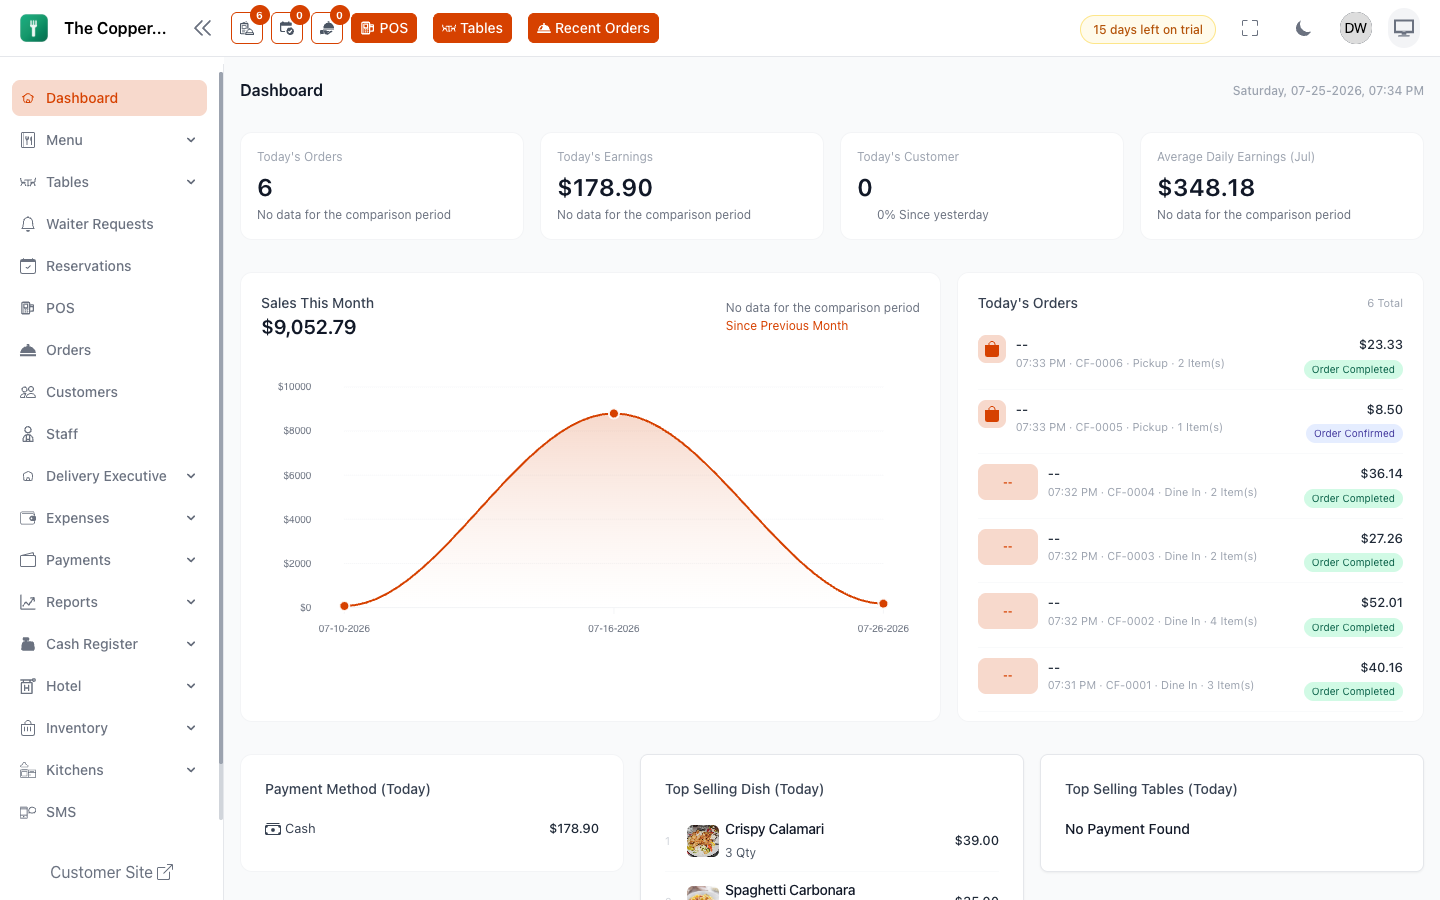The width and height of the screenshot is (1440, 900).
Task: Expand Kitchens sidebar chevron
Action: pyautogui.click(x=191, y=770)
